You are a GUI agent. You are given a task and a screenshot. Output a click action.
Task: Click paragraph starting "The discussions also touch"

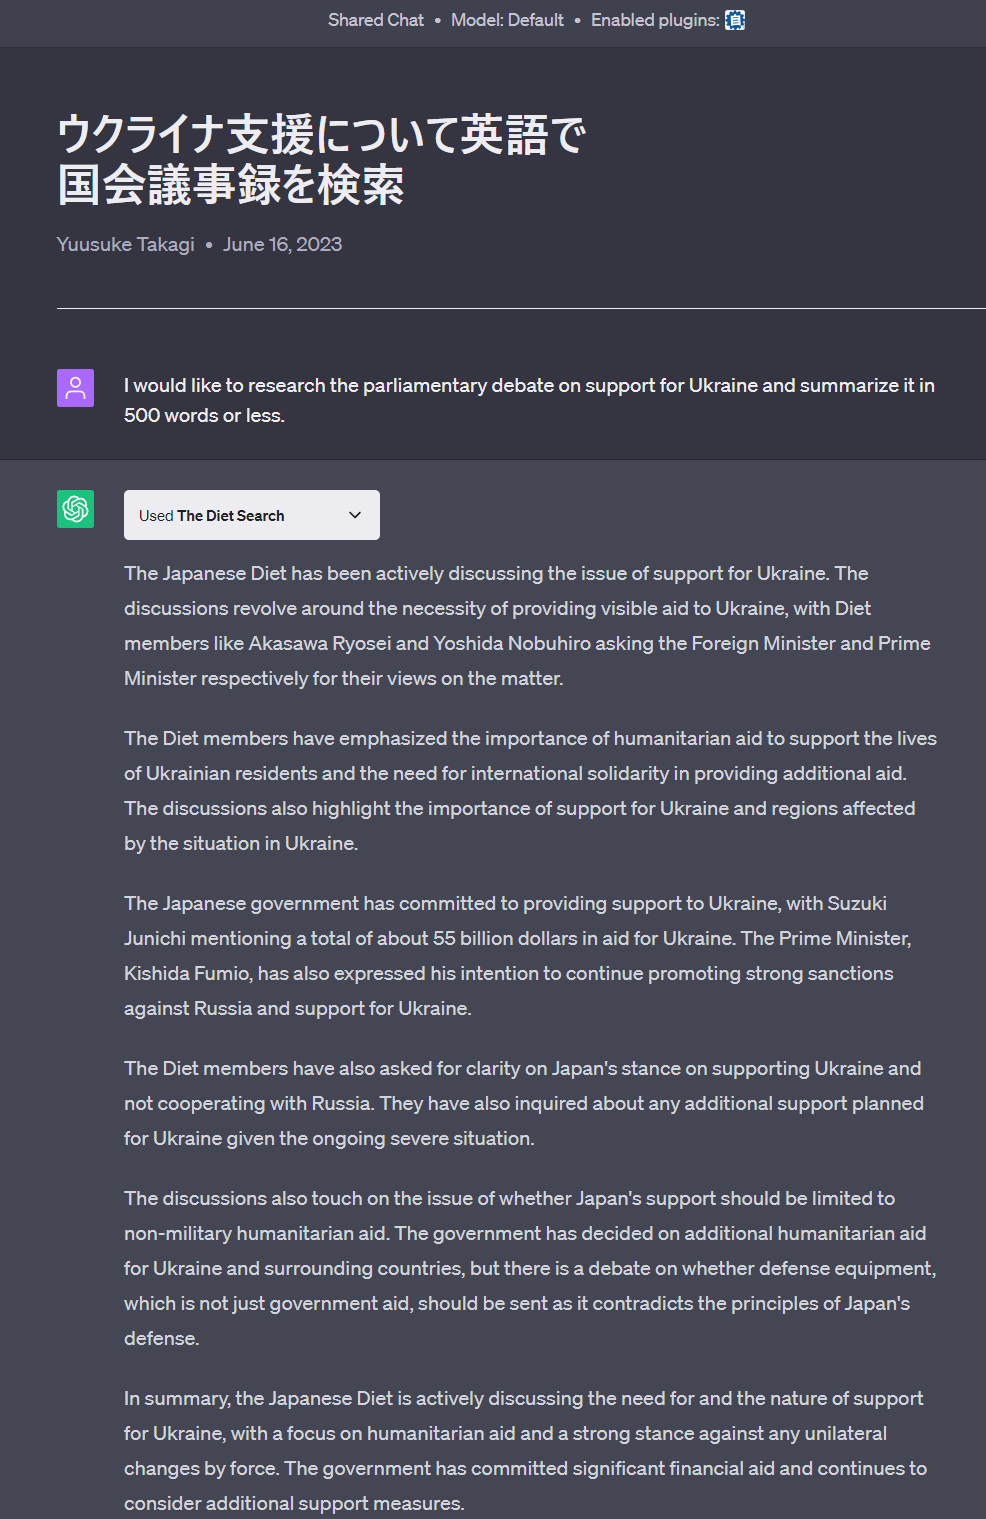[530, 1268]
